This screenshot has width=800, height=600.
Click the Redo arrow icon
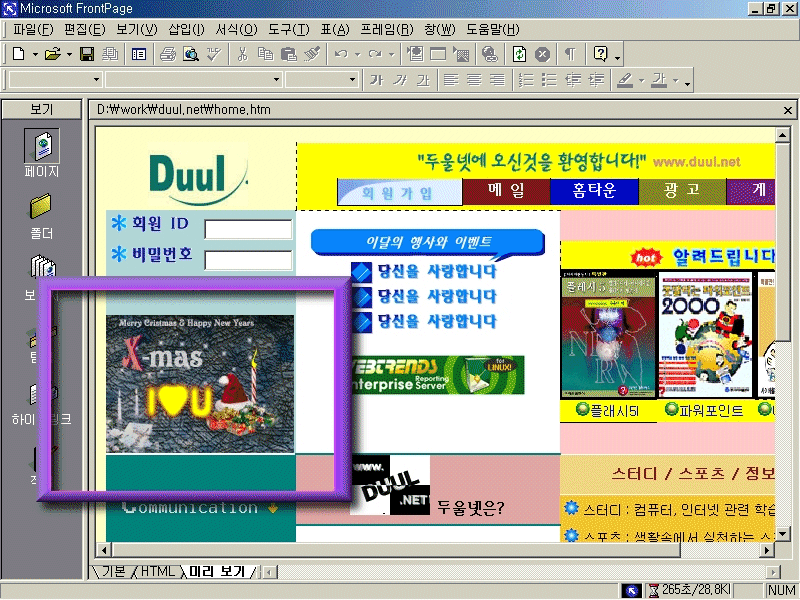point(375,54)
